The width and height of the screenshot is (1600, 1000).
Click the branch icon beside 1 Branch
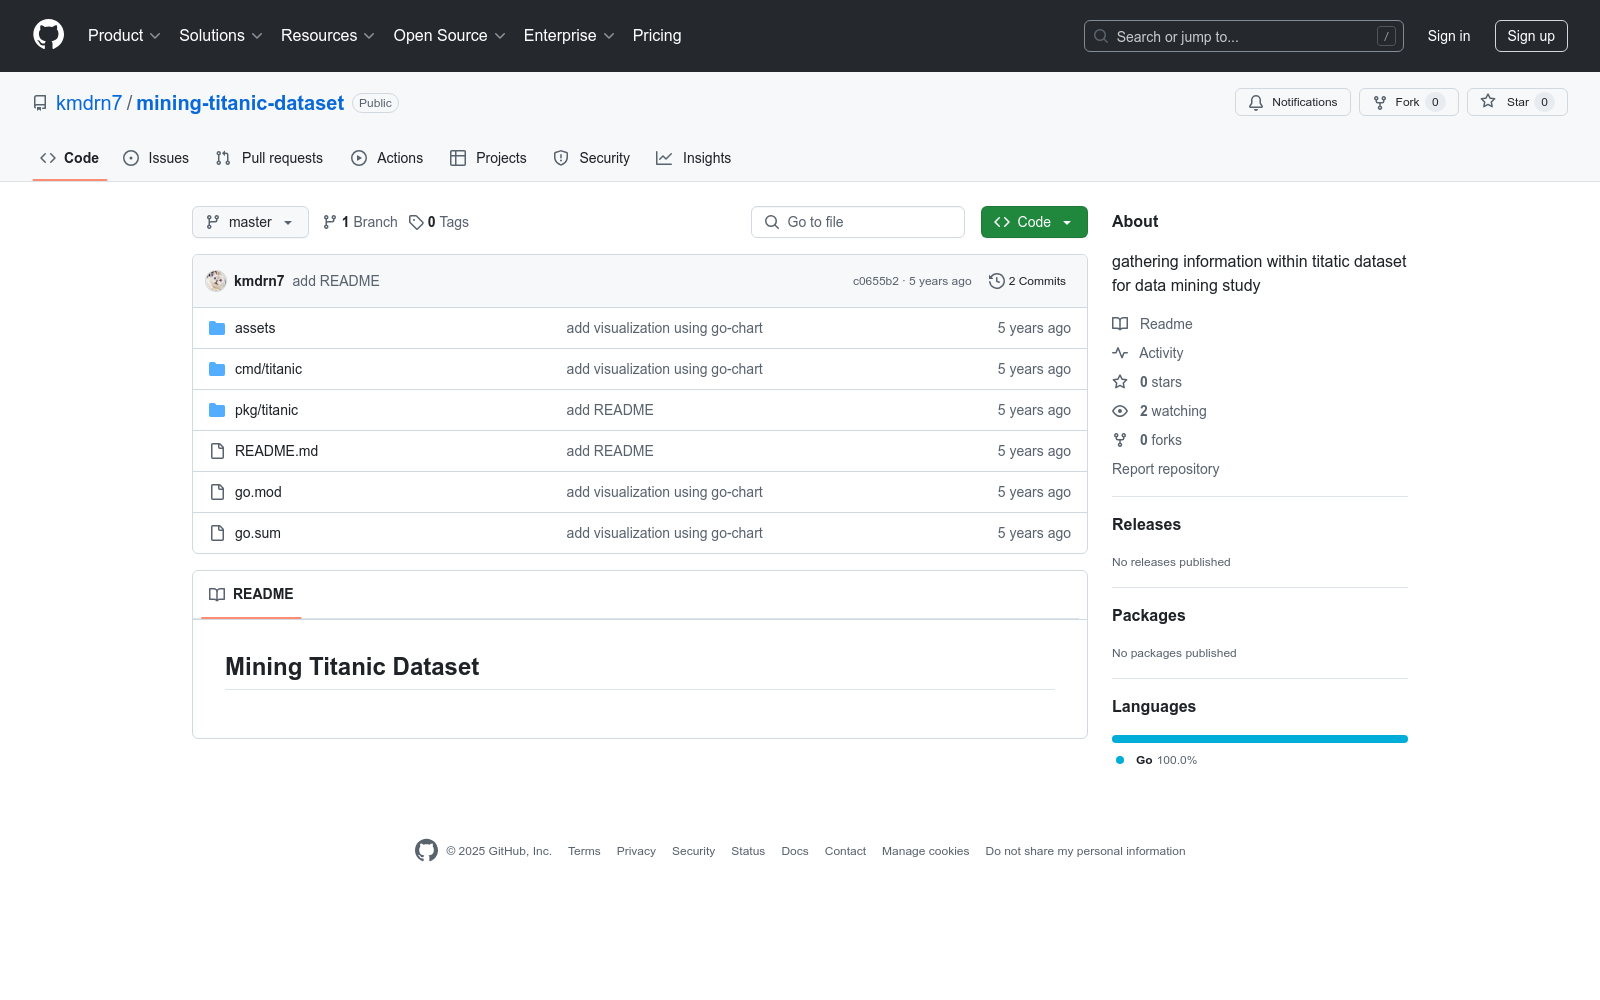pos(330,222)
